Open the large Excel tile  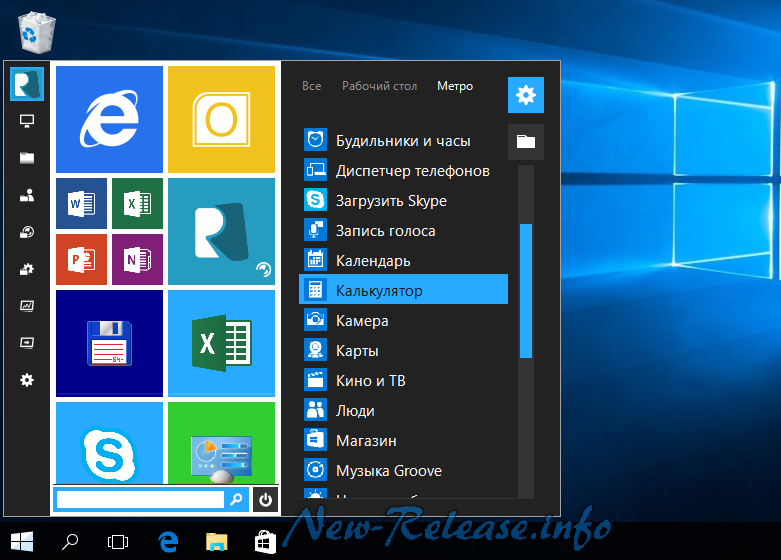point(221,343)
